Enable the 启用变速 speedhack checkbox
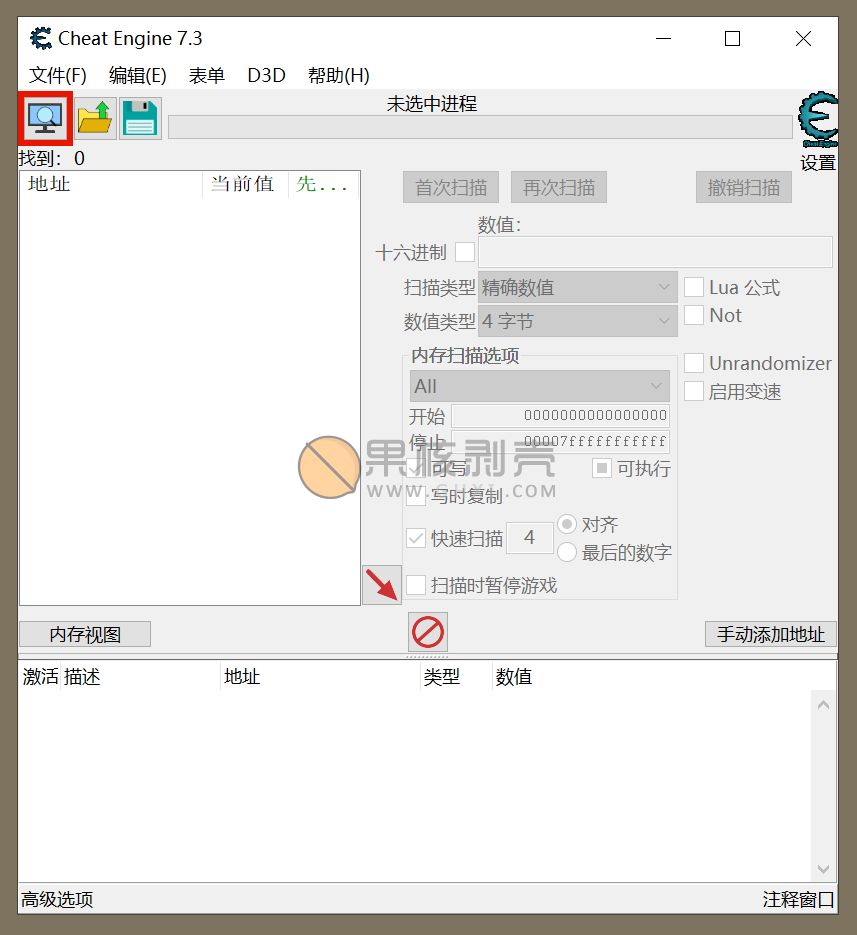Viewport: 857px width, 935px height. [694, 391]
